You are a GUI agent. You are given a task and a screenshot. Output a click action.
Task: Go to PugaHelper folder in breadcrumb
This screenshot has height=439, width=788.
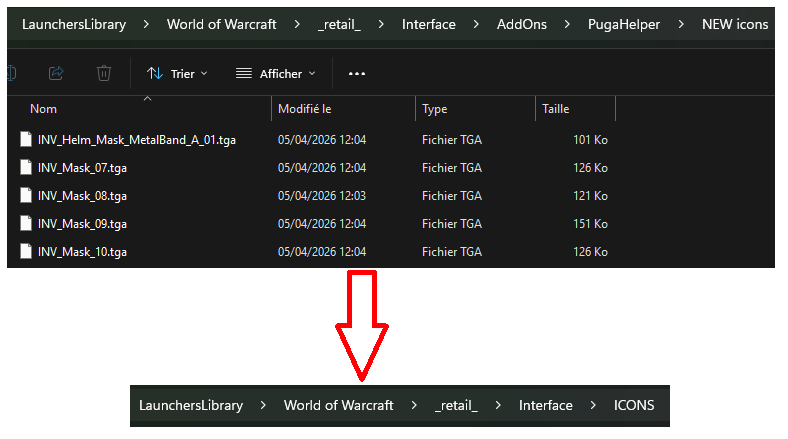(x=624, y=24)
